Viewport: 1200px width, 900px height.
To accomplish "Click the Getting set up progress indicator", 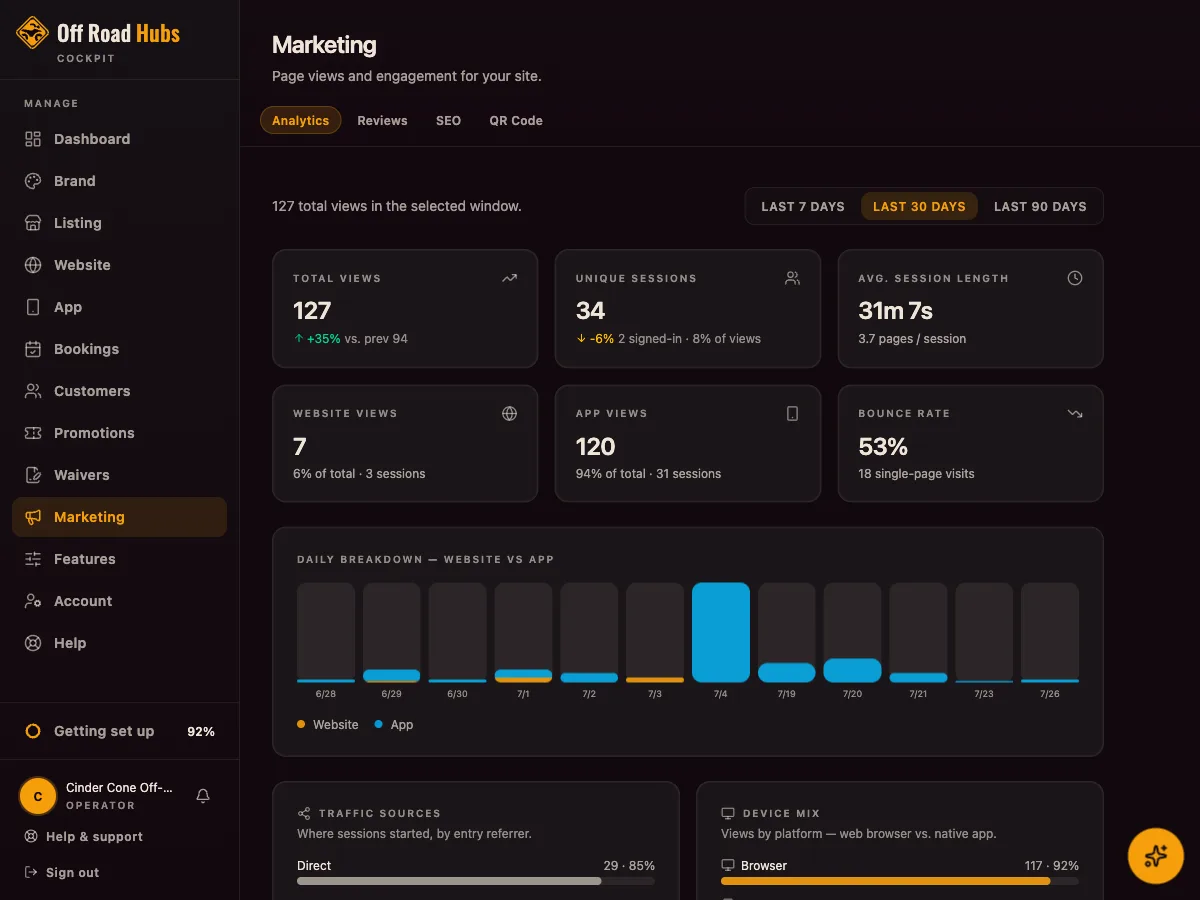I will 120,731.
